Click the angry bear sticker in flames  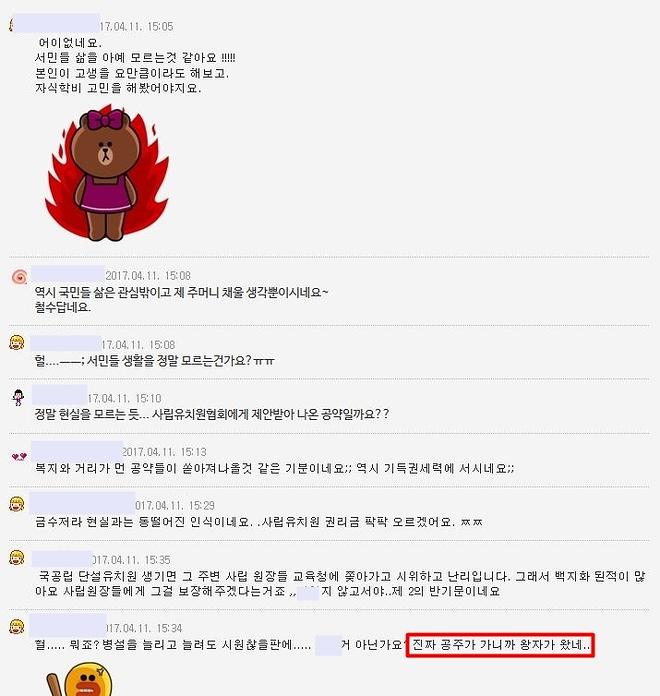click(x=107, y=173)
